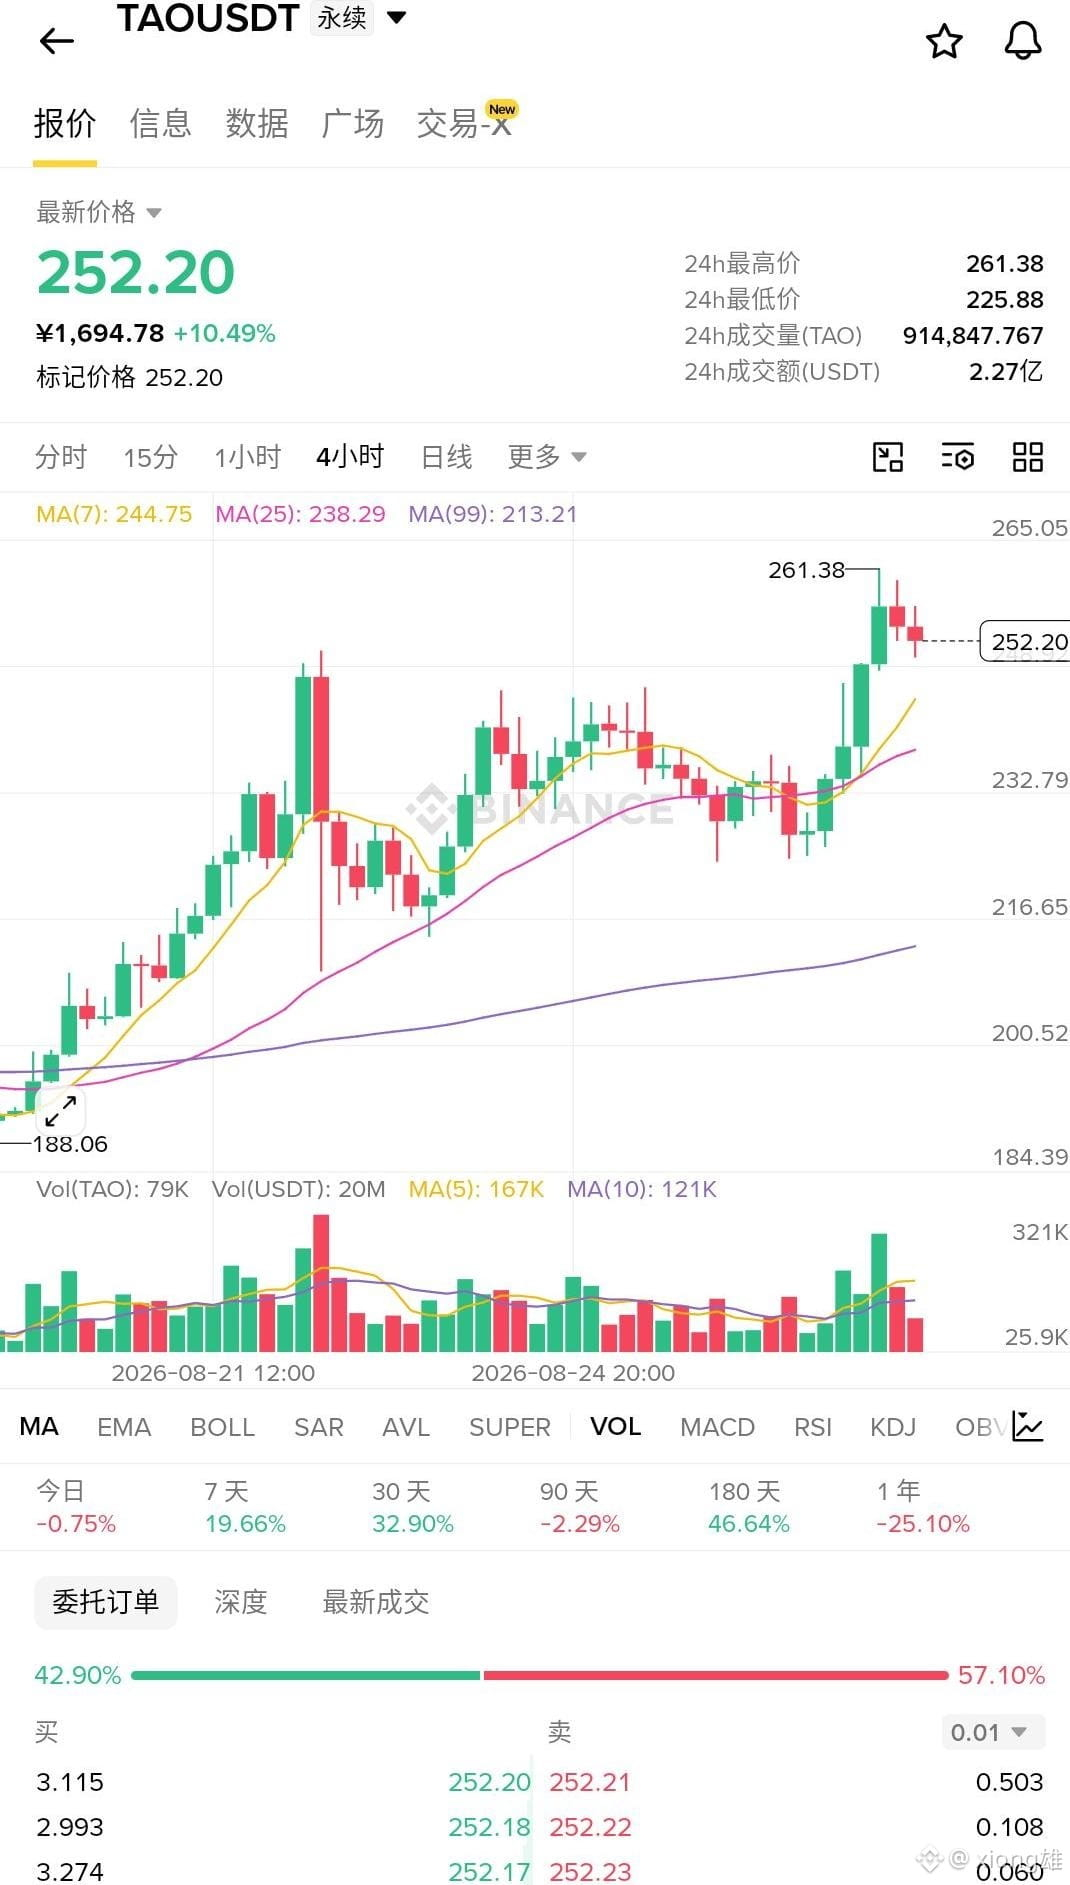The width and height of the screenshot is (1070, 1885).
Task: Tap the MA(25): 238.29 legend
Action: 300,514
